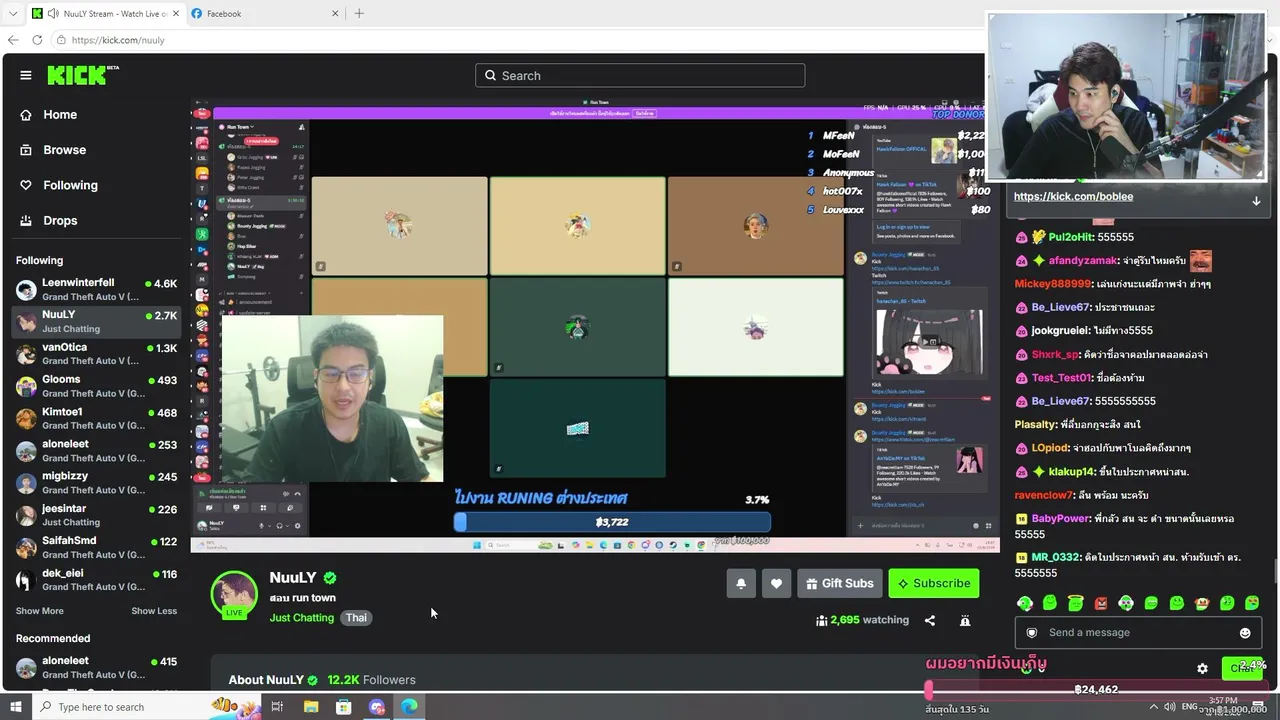Screen dimensions: 1280x720
Task: Show hidden system tray icons
Action: [x=1154, y=707]
